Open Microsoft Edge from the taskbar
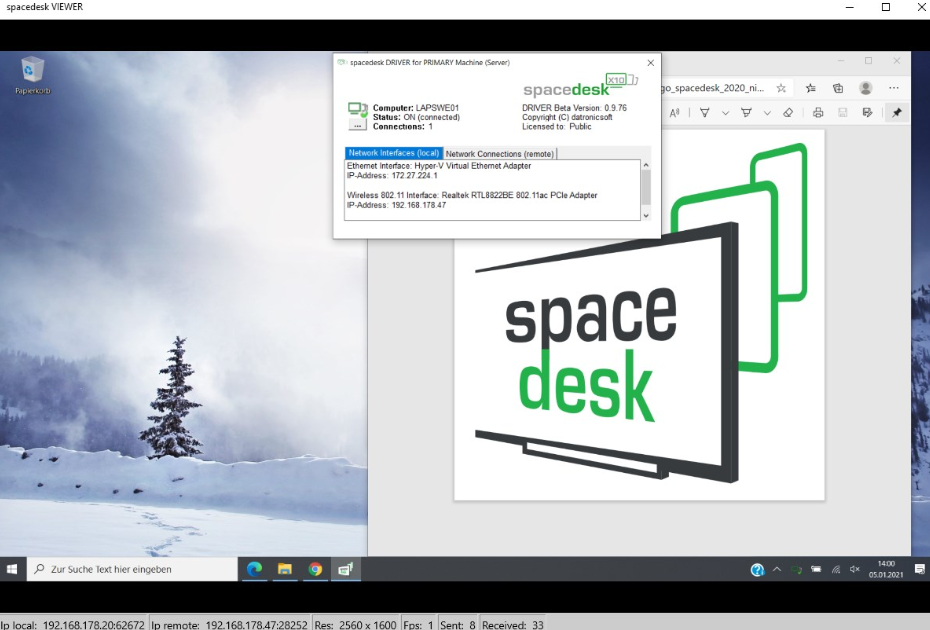Viewport: 930px width, 630px height. point(254,569)
